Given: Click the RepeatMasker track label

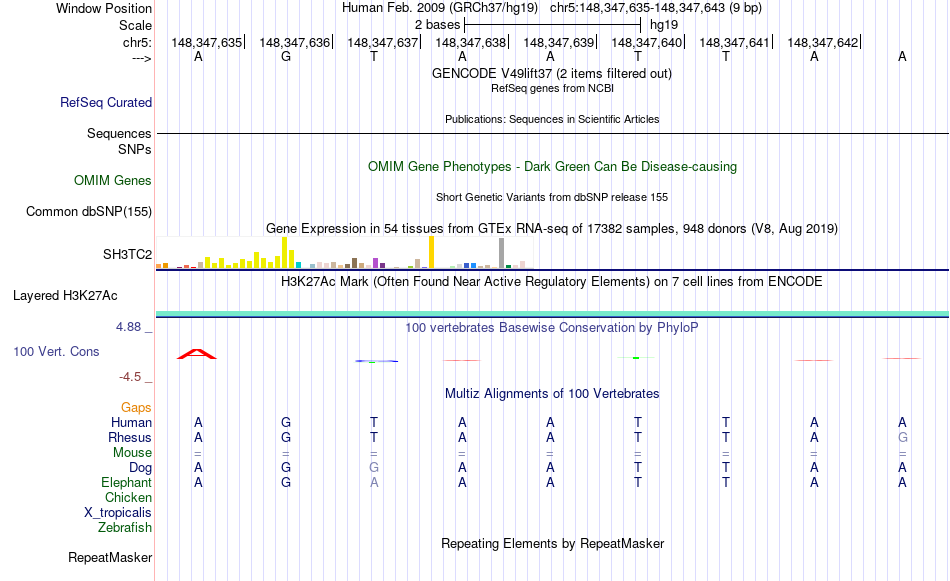Looking at the screenshot, I should (x=110, y=557).
